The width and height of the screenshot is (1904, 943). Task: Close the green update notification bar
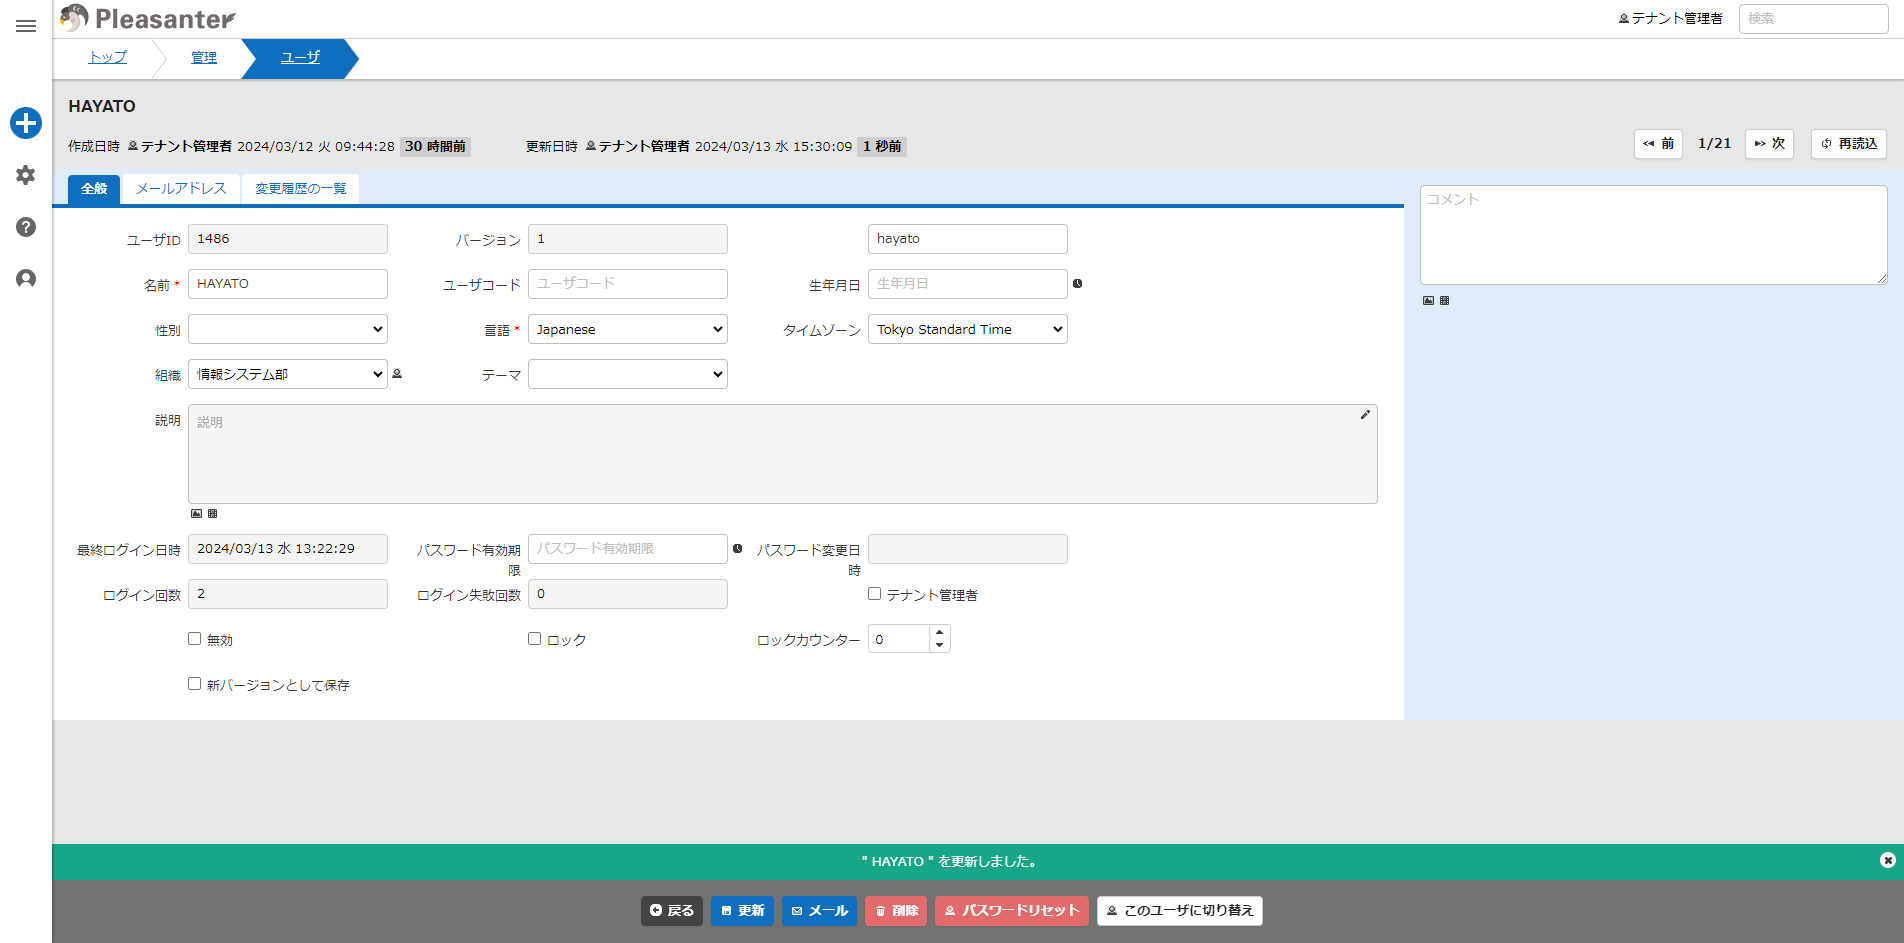tap(1888, 860)
